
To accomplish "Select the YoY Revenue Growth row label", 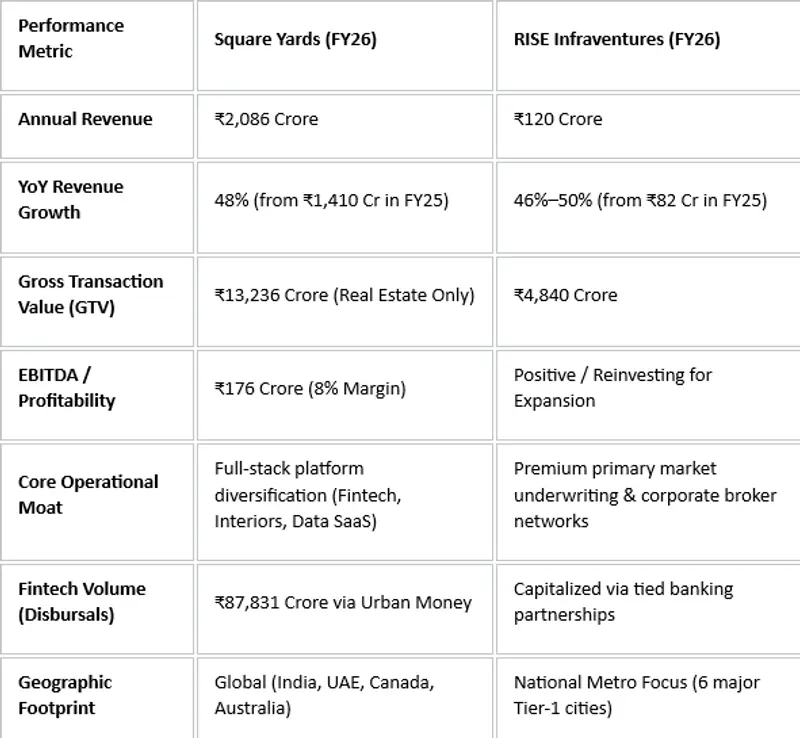I will pos(97,207).
